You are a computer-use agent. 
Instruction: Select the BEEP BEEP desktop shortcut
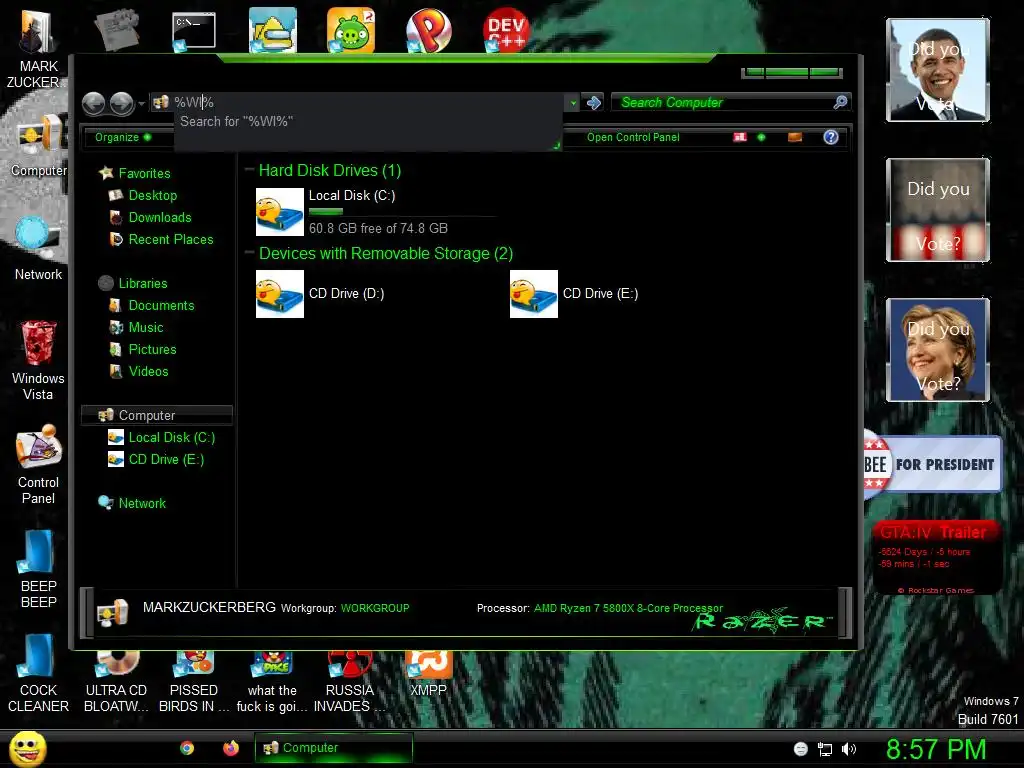[x=38, y=568]
